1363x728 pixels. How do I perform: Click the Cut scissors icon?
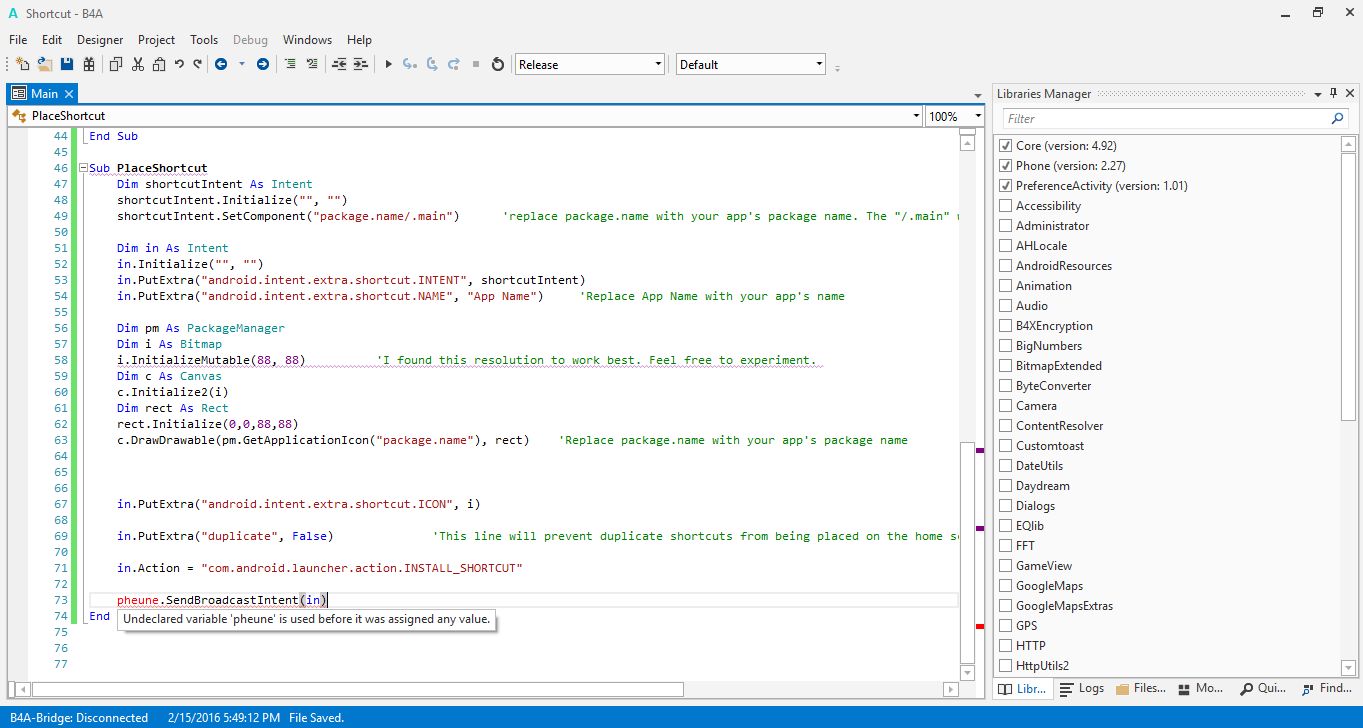click(x=137, y=64)
